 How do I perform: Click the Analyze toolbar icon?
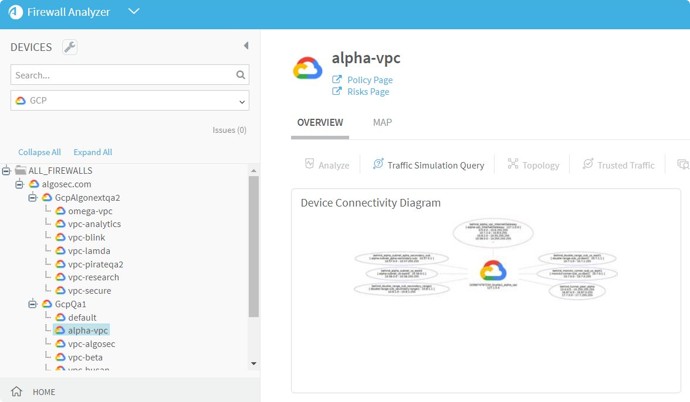pyautogui.click(x=326, y=164)
